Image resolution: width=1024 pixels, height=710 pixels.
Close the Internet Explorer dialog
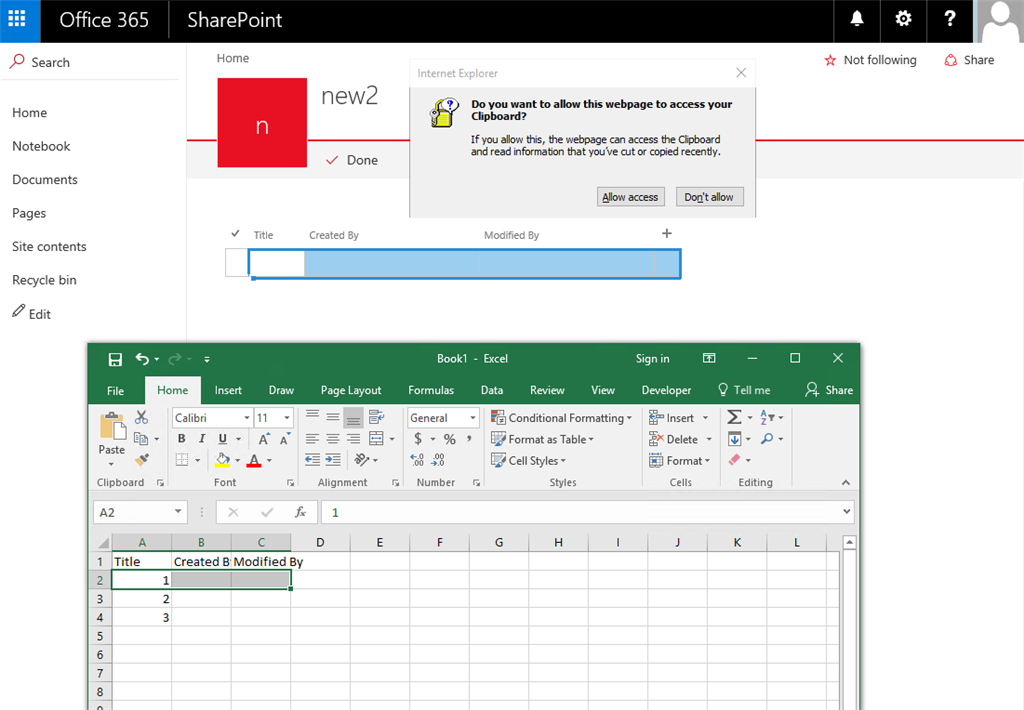pyautogui.click(x=741, y=73)
